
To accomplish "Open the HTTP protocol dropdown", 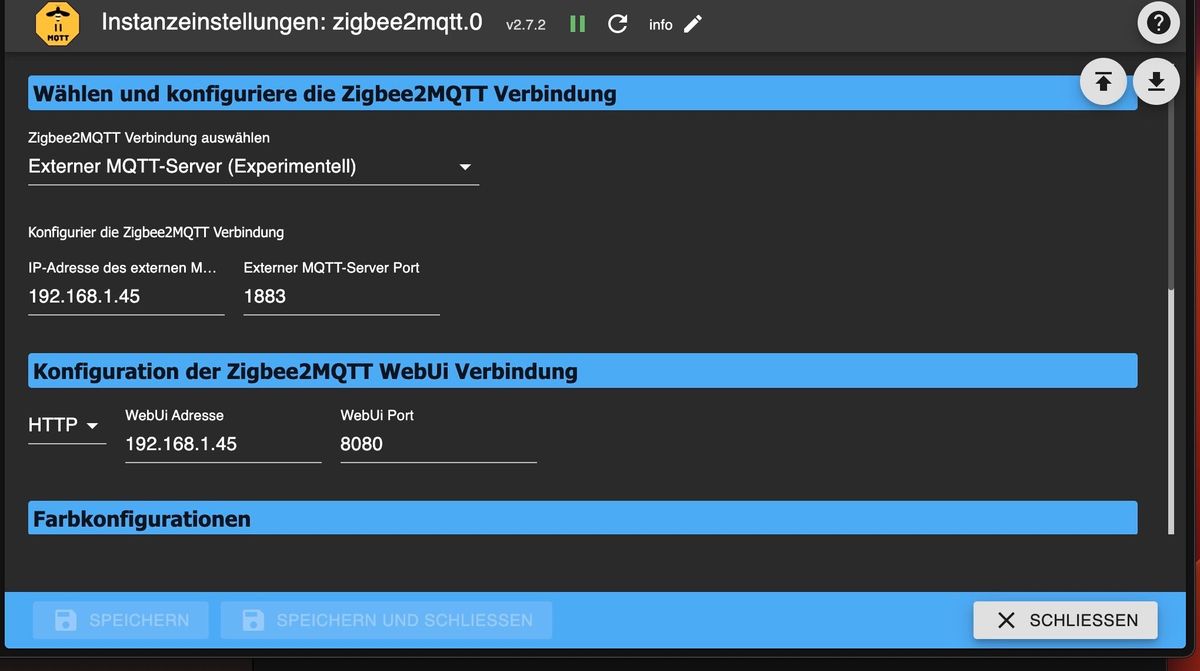I will click(x=66, y=425).
